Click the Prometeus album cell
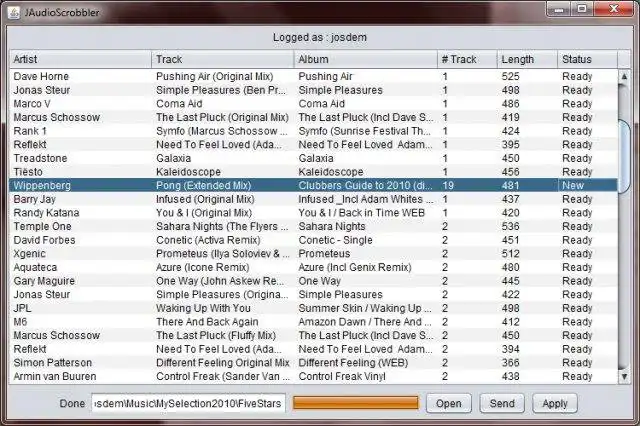Viewport: 640px width, 426px height. click(x=366, y=253)
